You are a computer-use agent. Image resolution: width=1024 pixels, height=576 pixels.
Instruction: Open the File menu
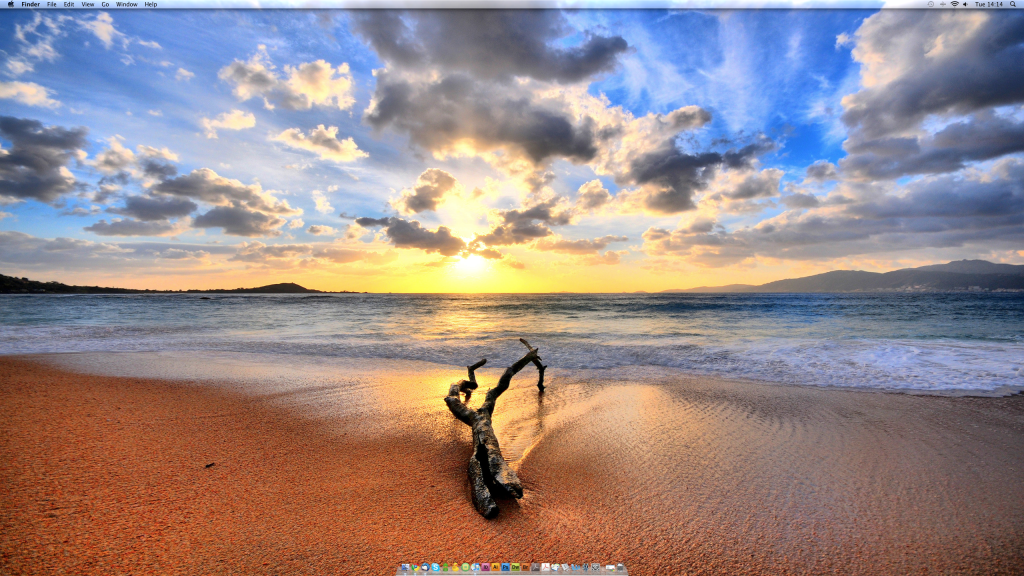pyautogui.click(x=52, y=4)
